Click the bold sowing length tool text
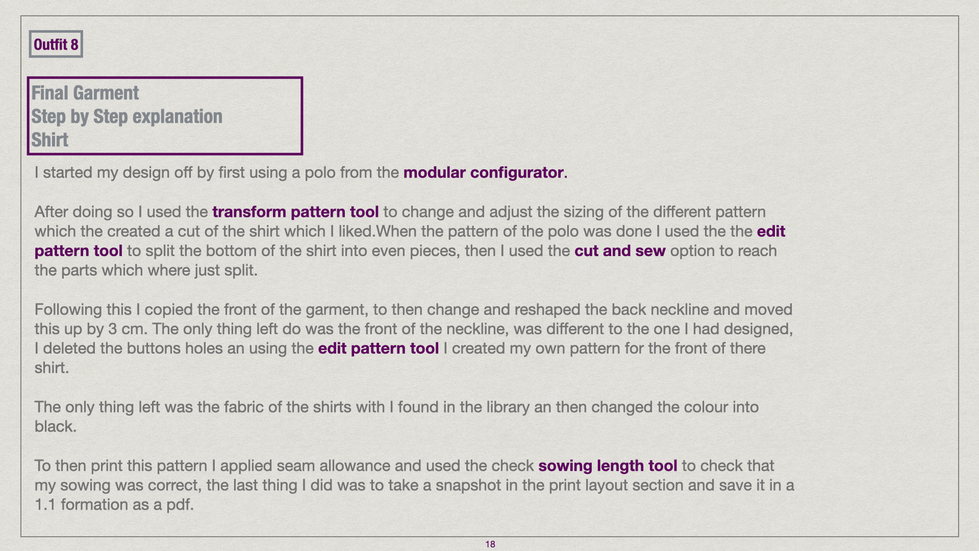979x551 pixels. 607,466
